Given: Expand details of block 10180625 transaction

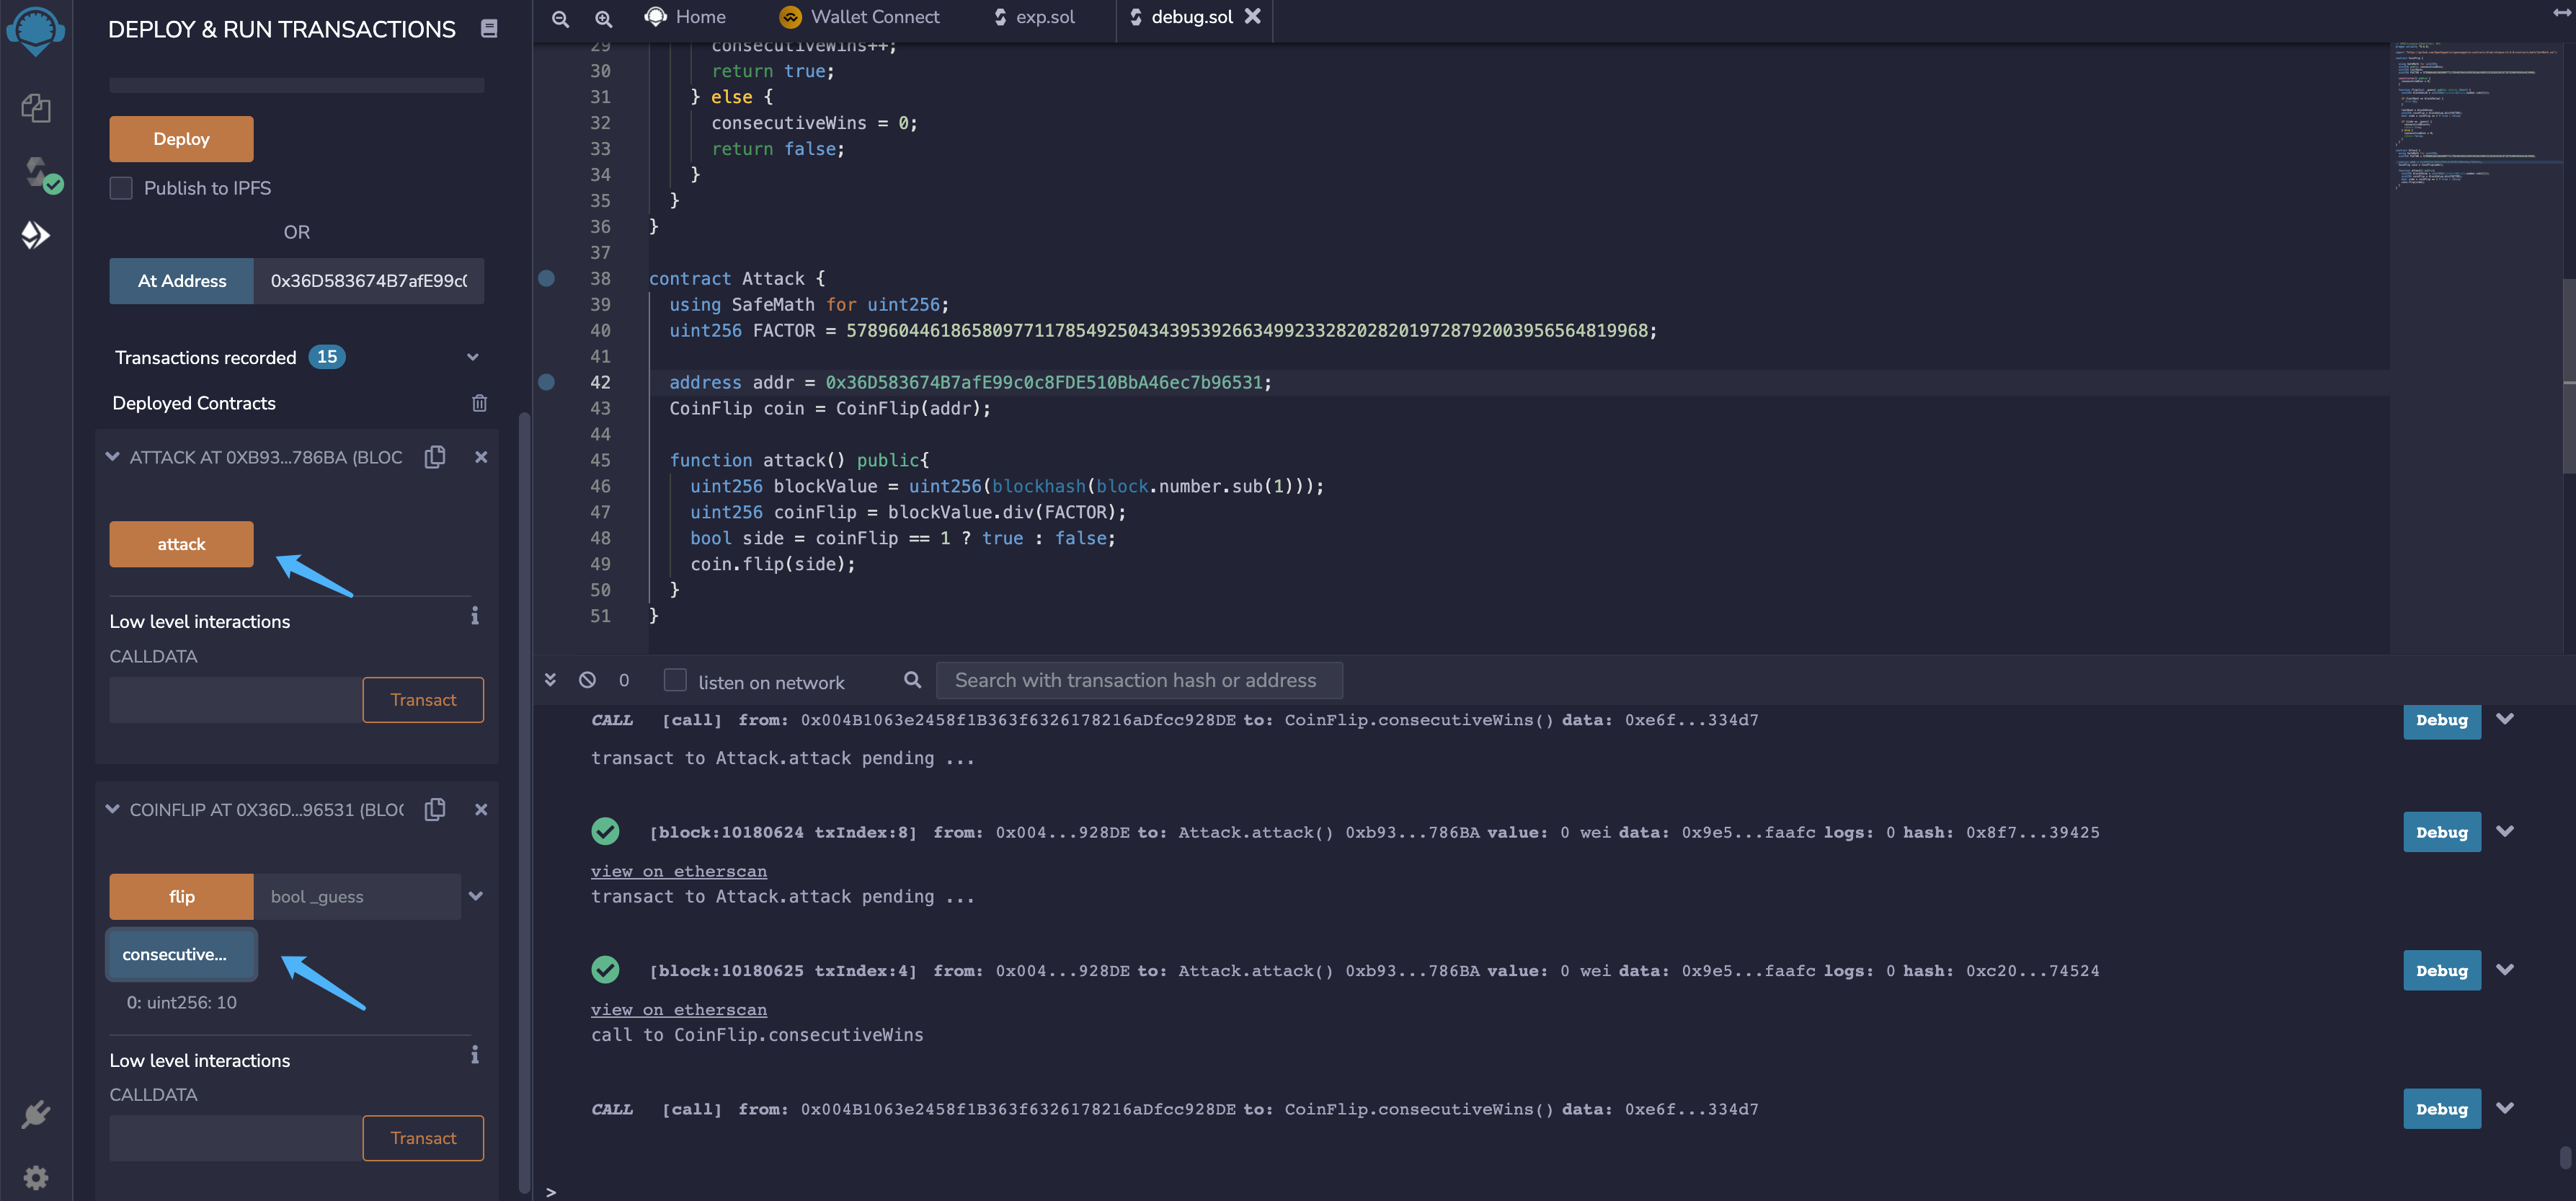Looking at the screenshot, I should click(2505, 969).
